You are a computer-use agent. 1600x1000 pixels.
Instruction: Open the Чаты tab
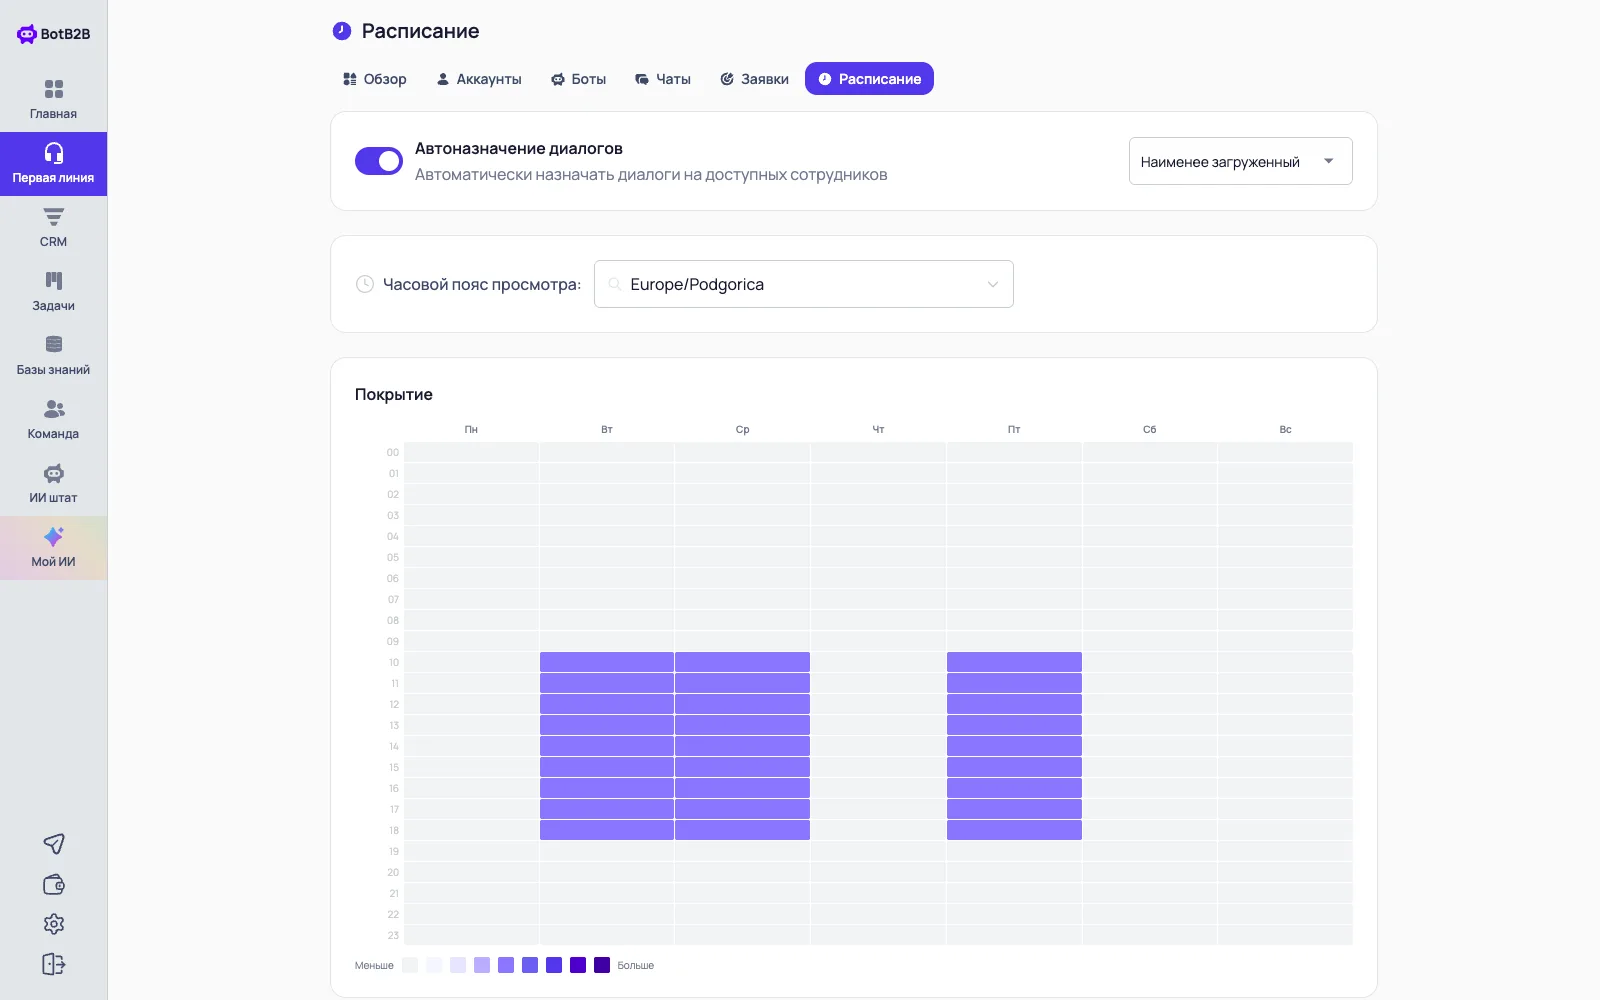click(663, 79)
